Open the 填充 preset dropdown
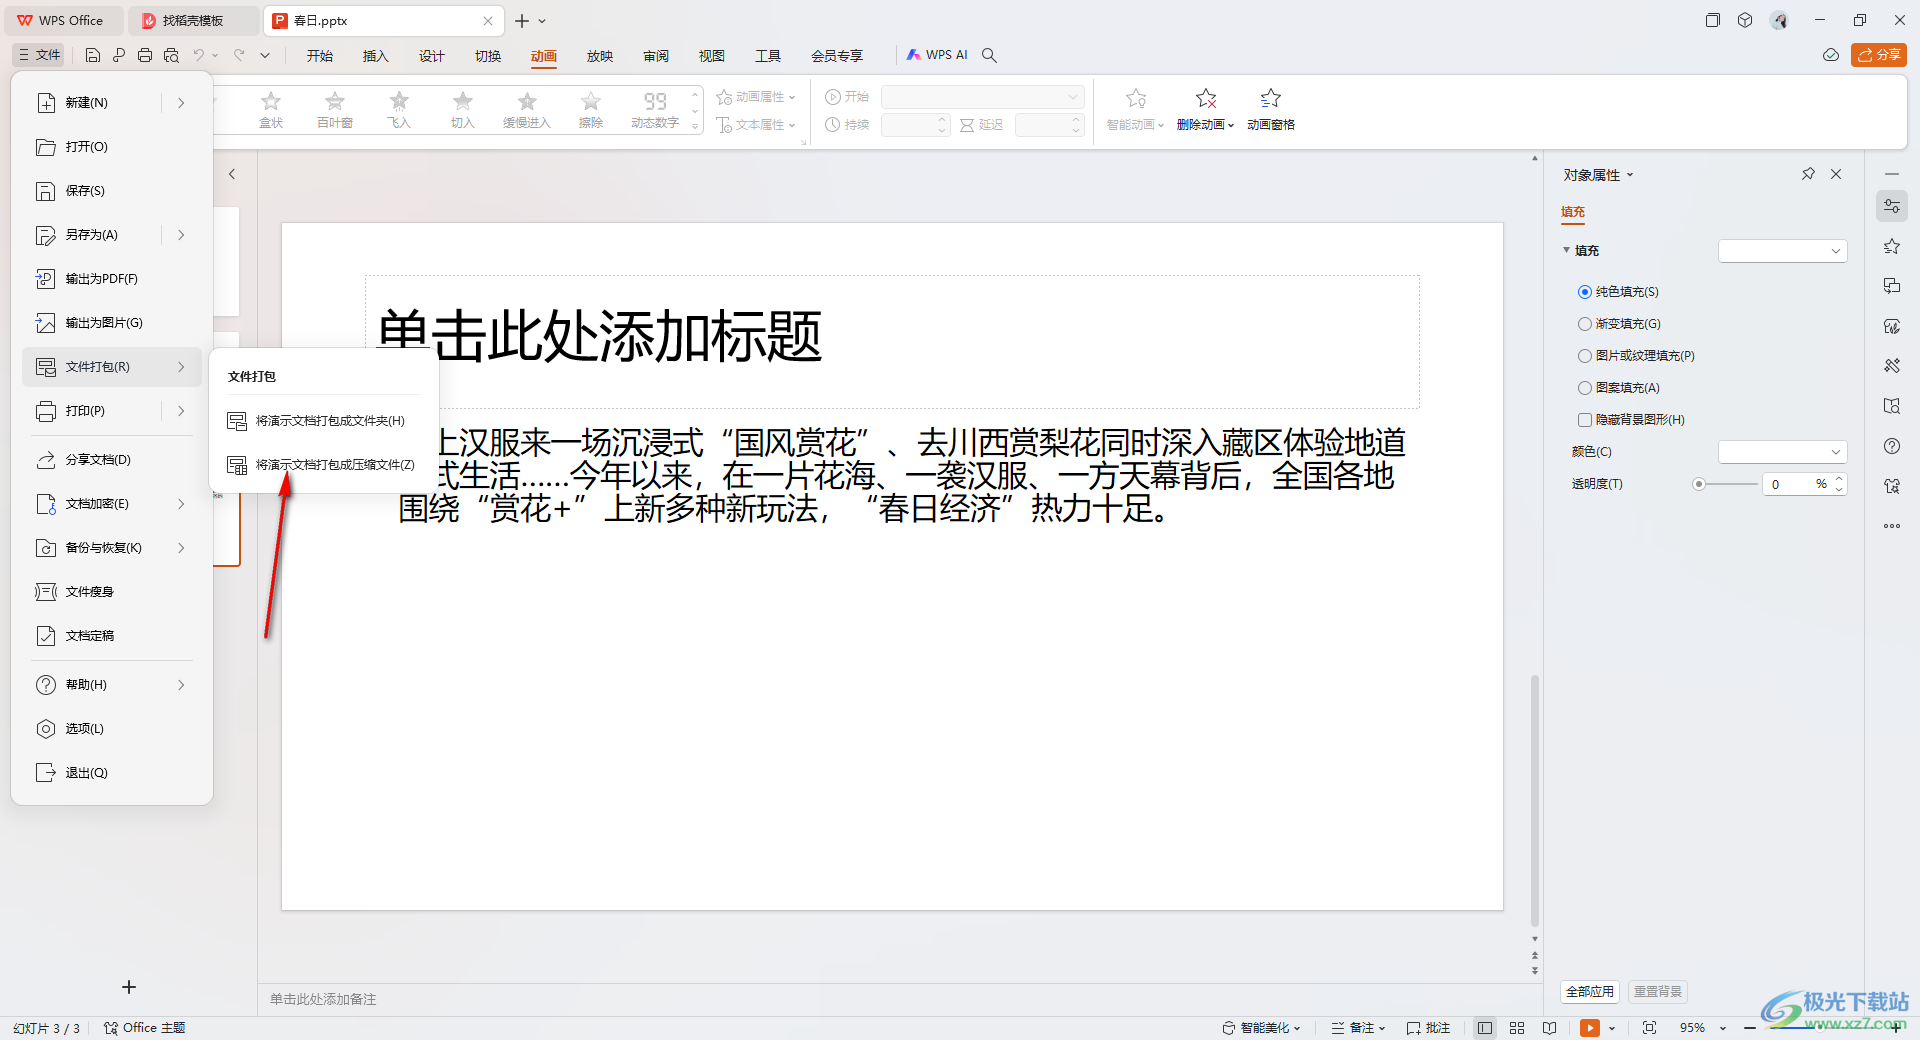 click(x=1782, y=251)
